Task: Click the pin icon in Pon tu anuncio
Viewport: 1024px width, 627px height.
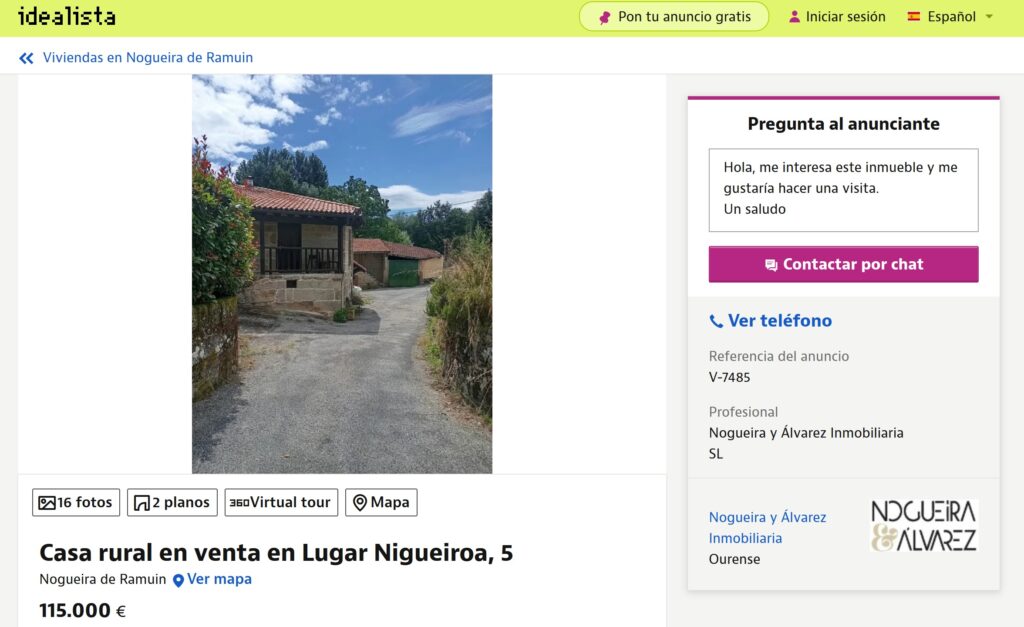Action: click(605, 17)
